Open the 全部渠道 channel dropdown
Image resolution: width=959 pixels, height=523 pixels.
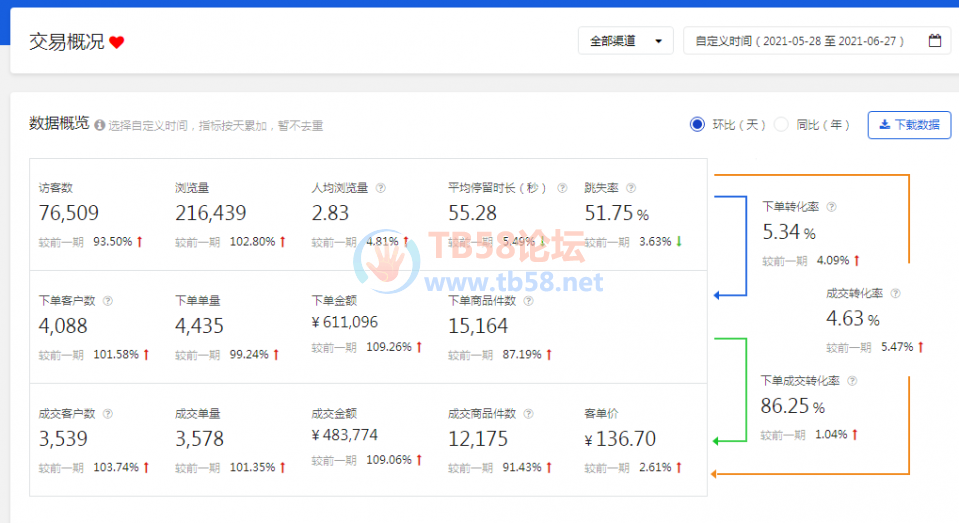tap(625, 41)
